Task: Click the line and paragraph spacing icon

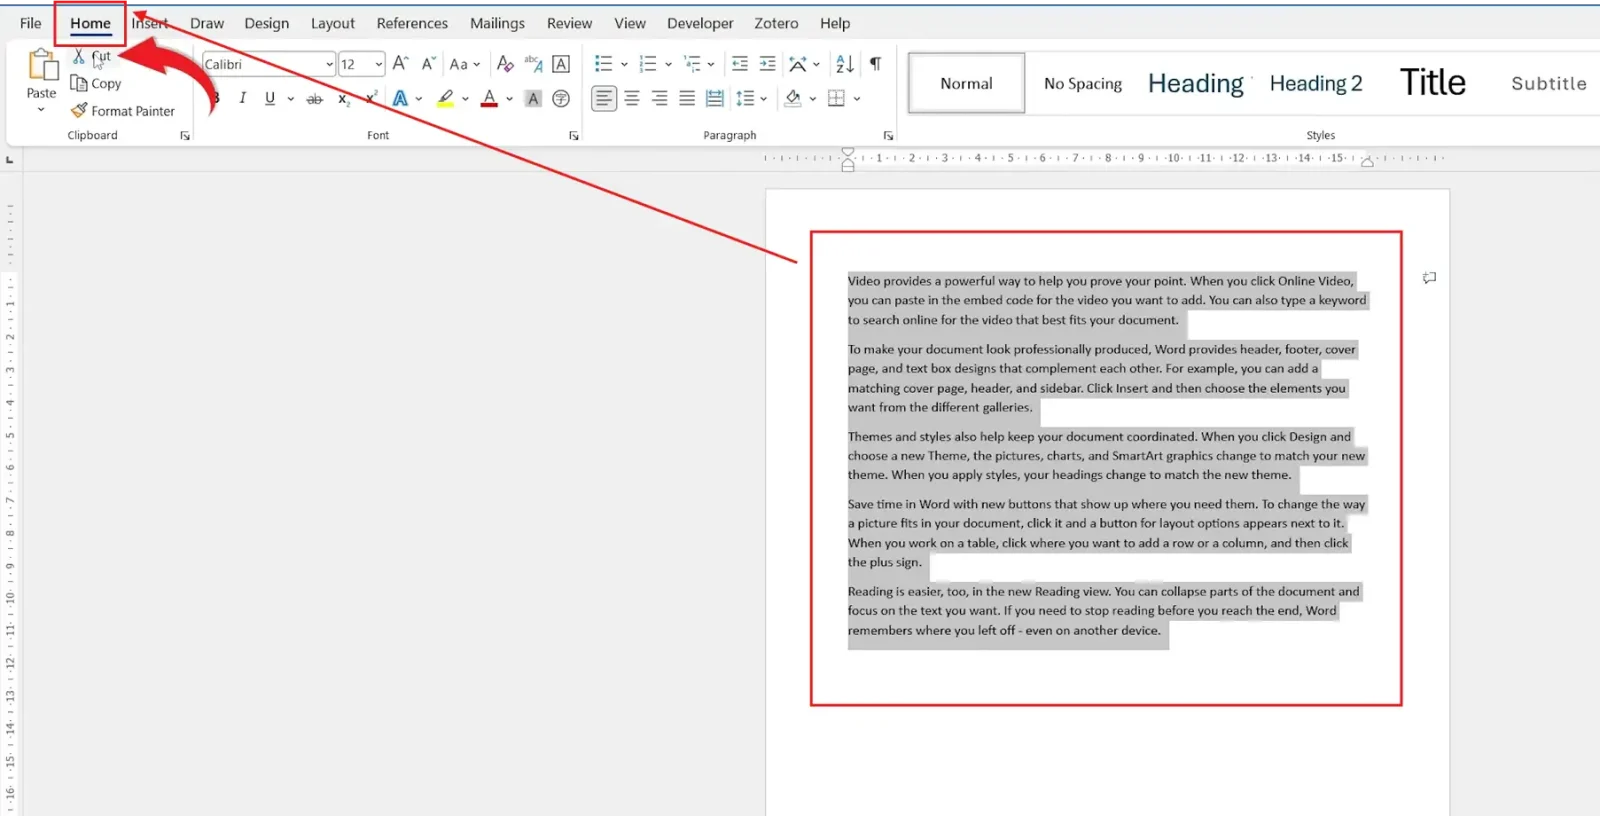Action: (745, 98)
